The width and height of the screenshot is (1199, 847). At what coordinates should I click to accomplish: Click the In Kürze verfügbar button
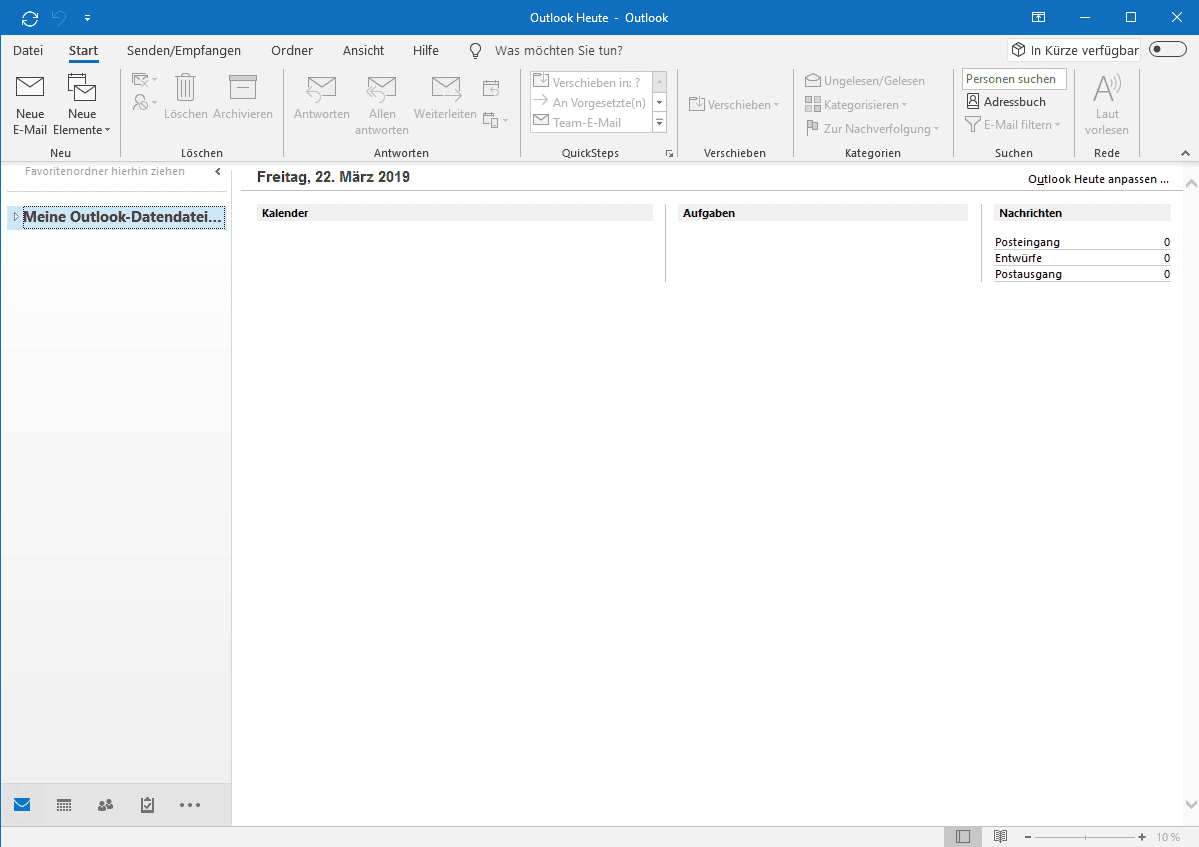tap(1074, 50)
